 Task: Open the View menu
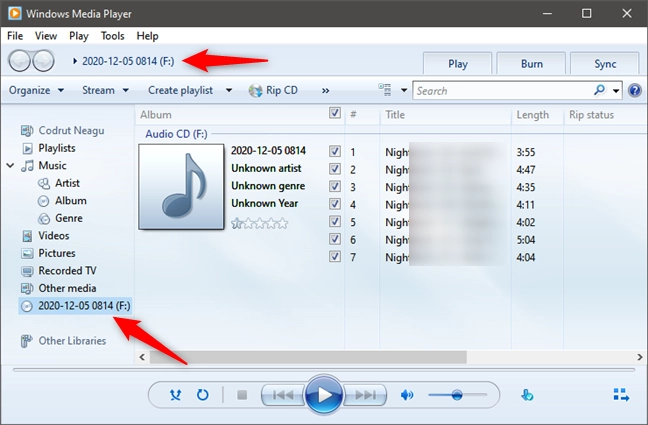click(x=46, y=36)
